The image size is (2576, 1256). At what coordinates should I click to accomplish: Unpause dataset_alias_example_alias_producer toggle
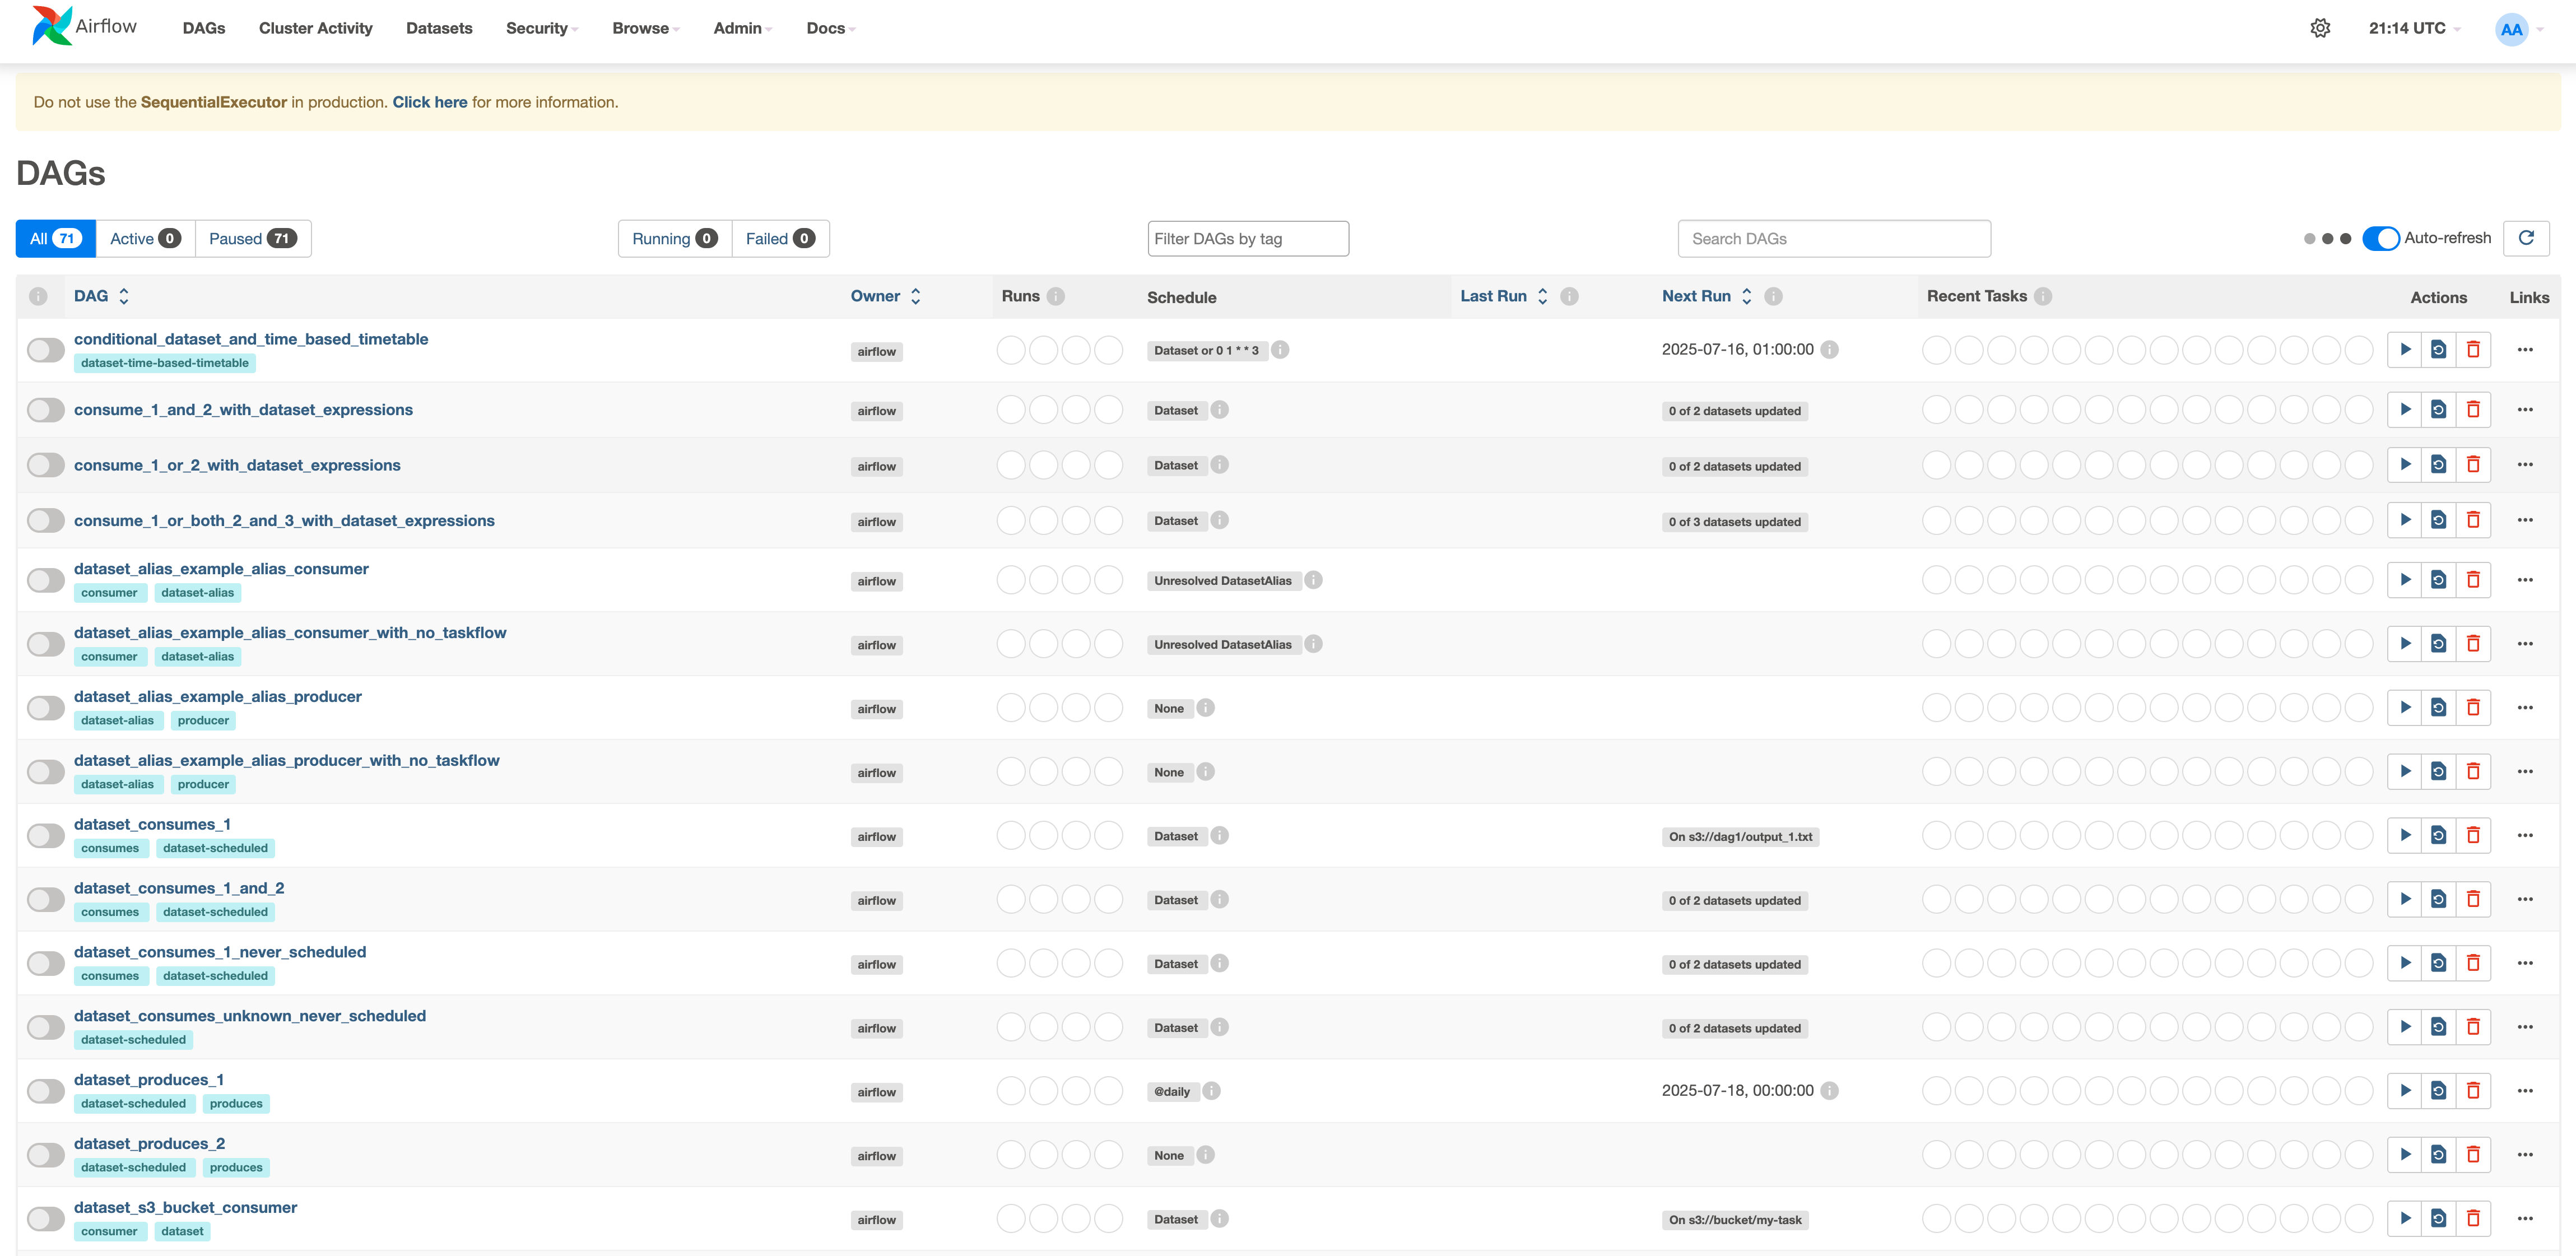click(46, 708)
